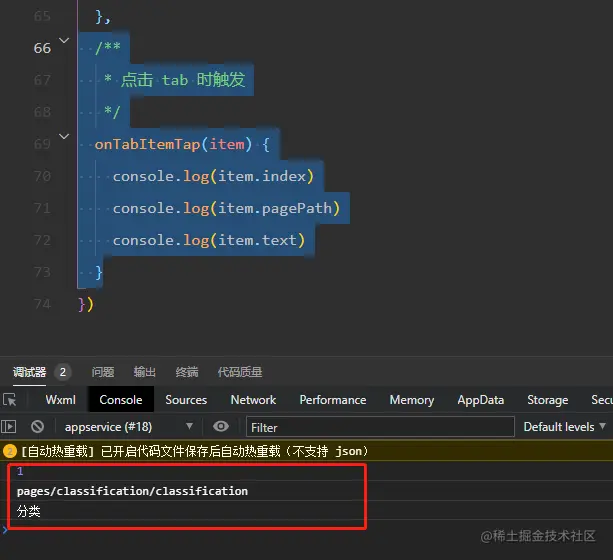Open the 代码质量 panel tab
The height and width of the screenshot is (560, 613).
[x=240, y=372]
